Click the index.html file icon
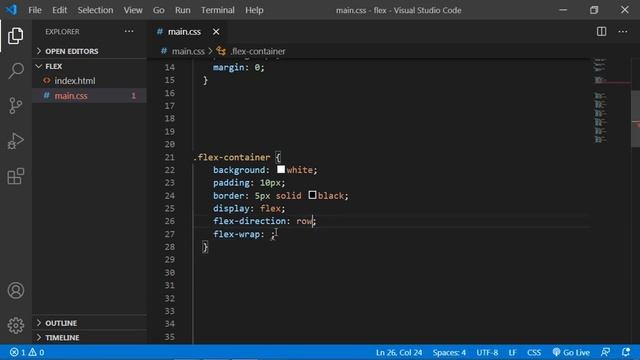 click(47, 80)
